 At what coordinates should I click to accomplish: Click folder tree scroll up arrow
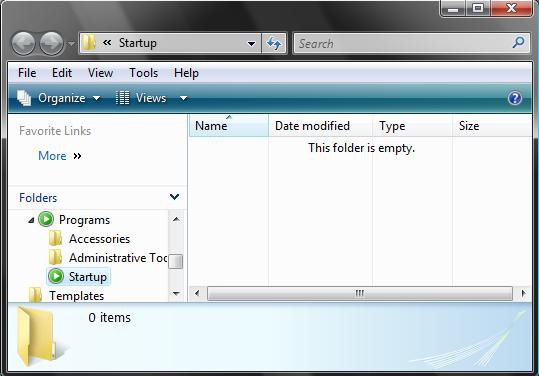coord(176,219)
